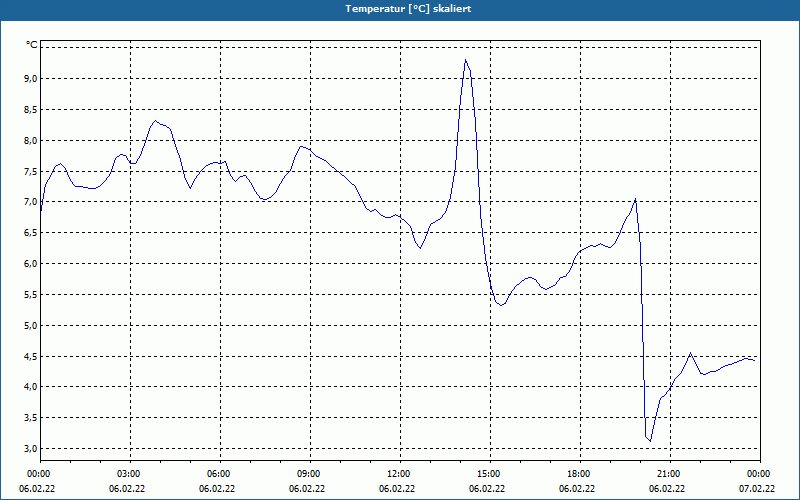Select the 09:00 x-axis time label
The image size is (800, 500).
pyautogui.click(x=307, y=474)
